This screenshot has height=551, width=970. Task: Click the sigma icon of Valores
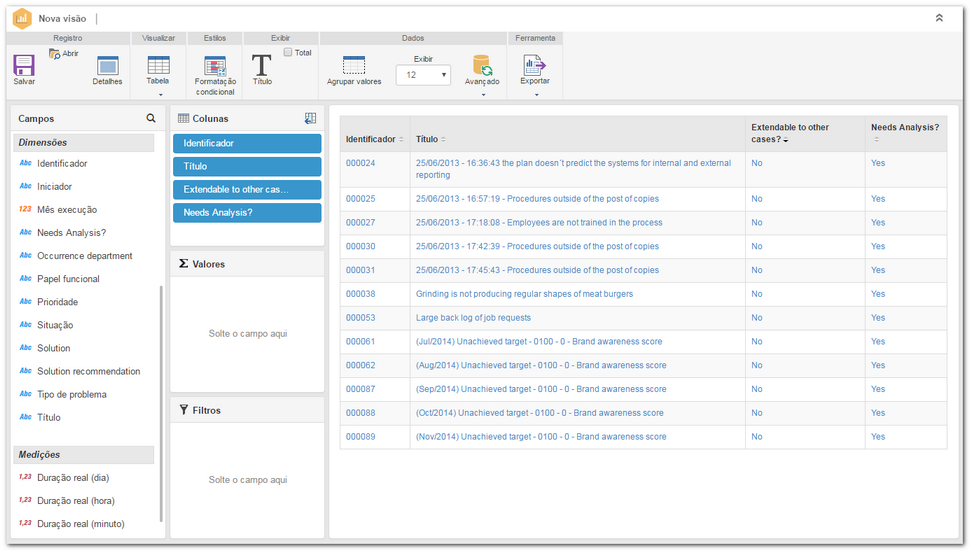point(184,263)
